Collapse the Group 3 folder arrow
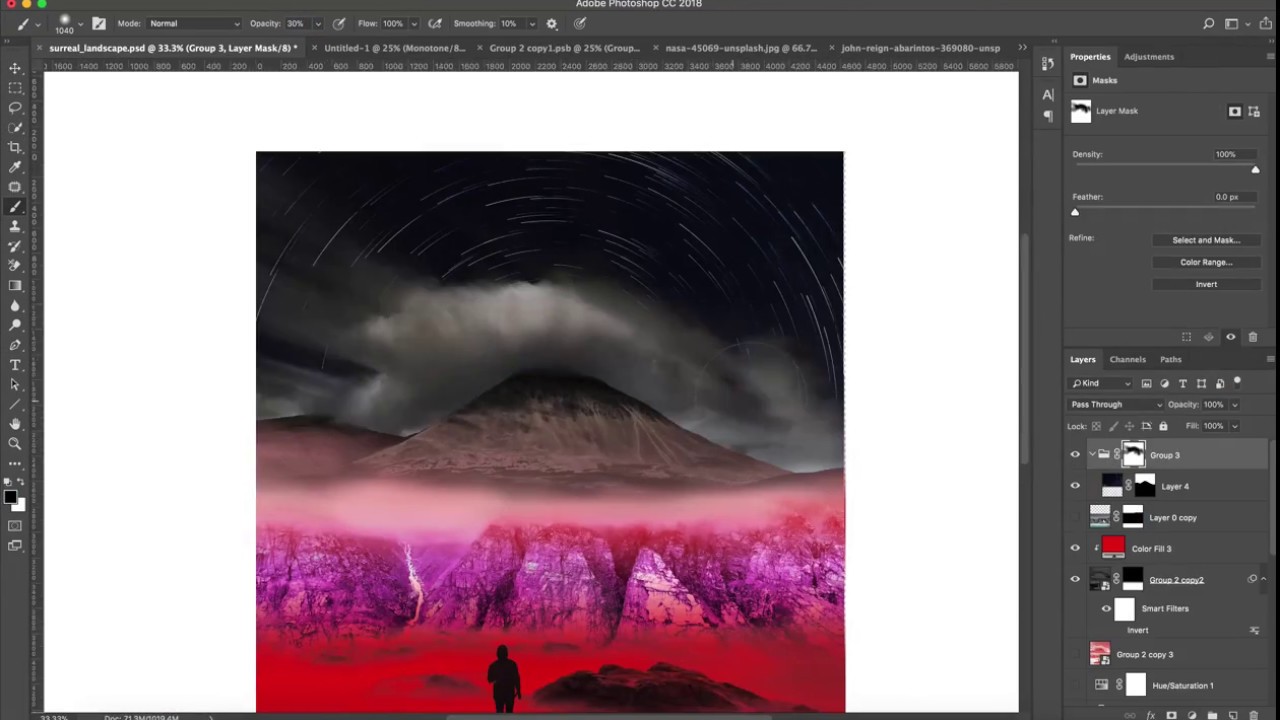Image resolution: width=1280 pixels, height=720 pixels. click(1091, 455)
